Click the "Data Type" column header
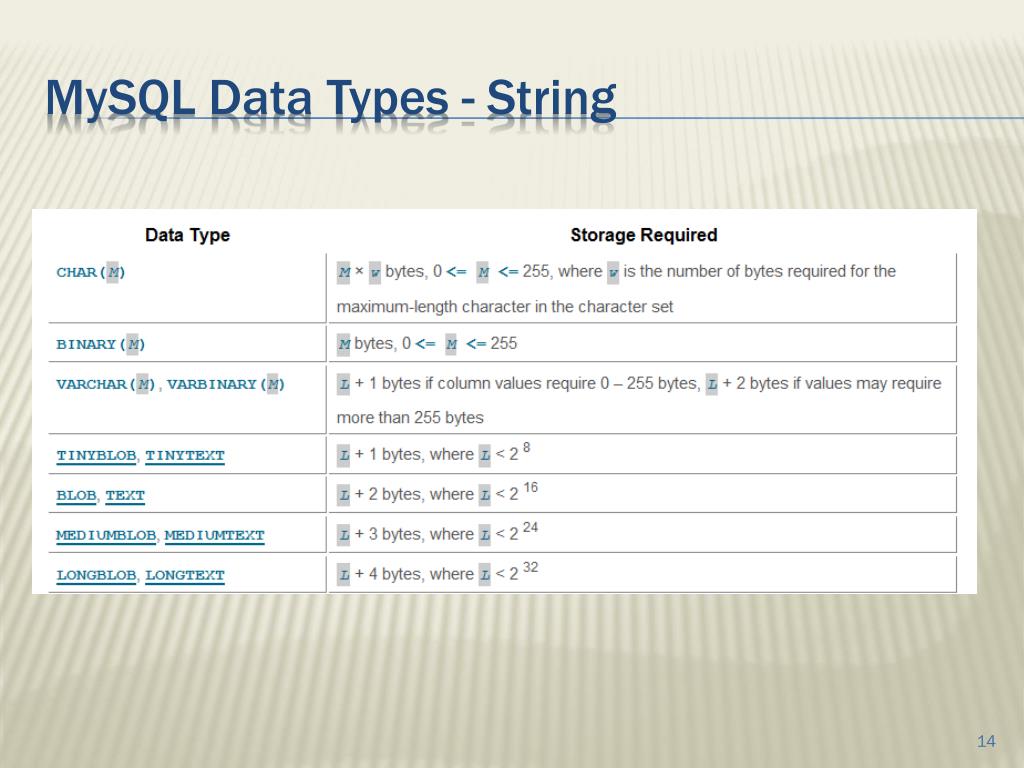 pyautogui.click(x=187, y=235)
